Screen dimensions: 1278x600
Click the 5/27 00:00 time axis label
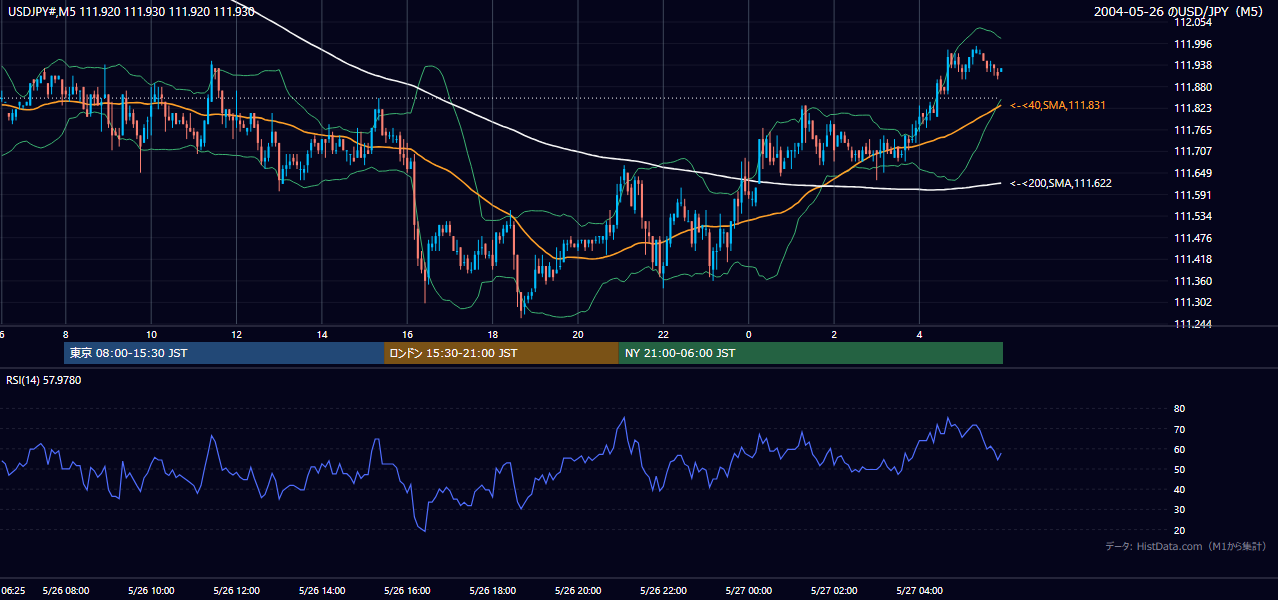(x=749, y=591)
